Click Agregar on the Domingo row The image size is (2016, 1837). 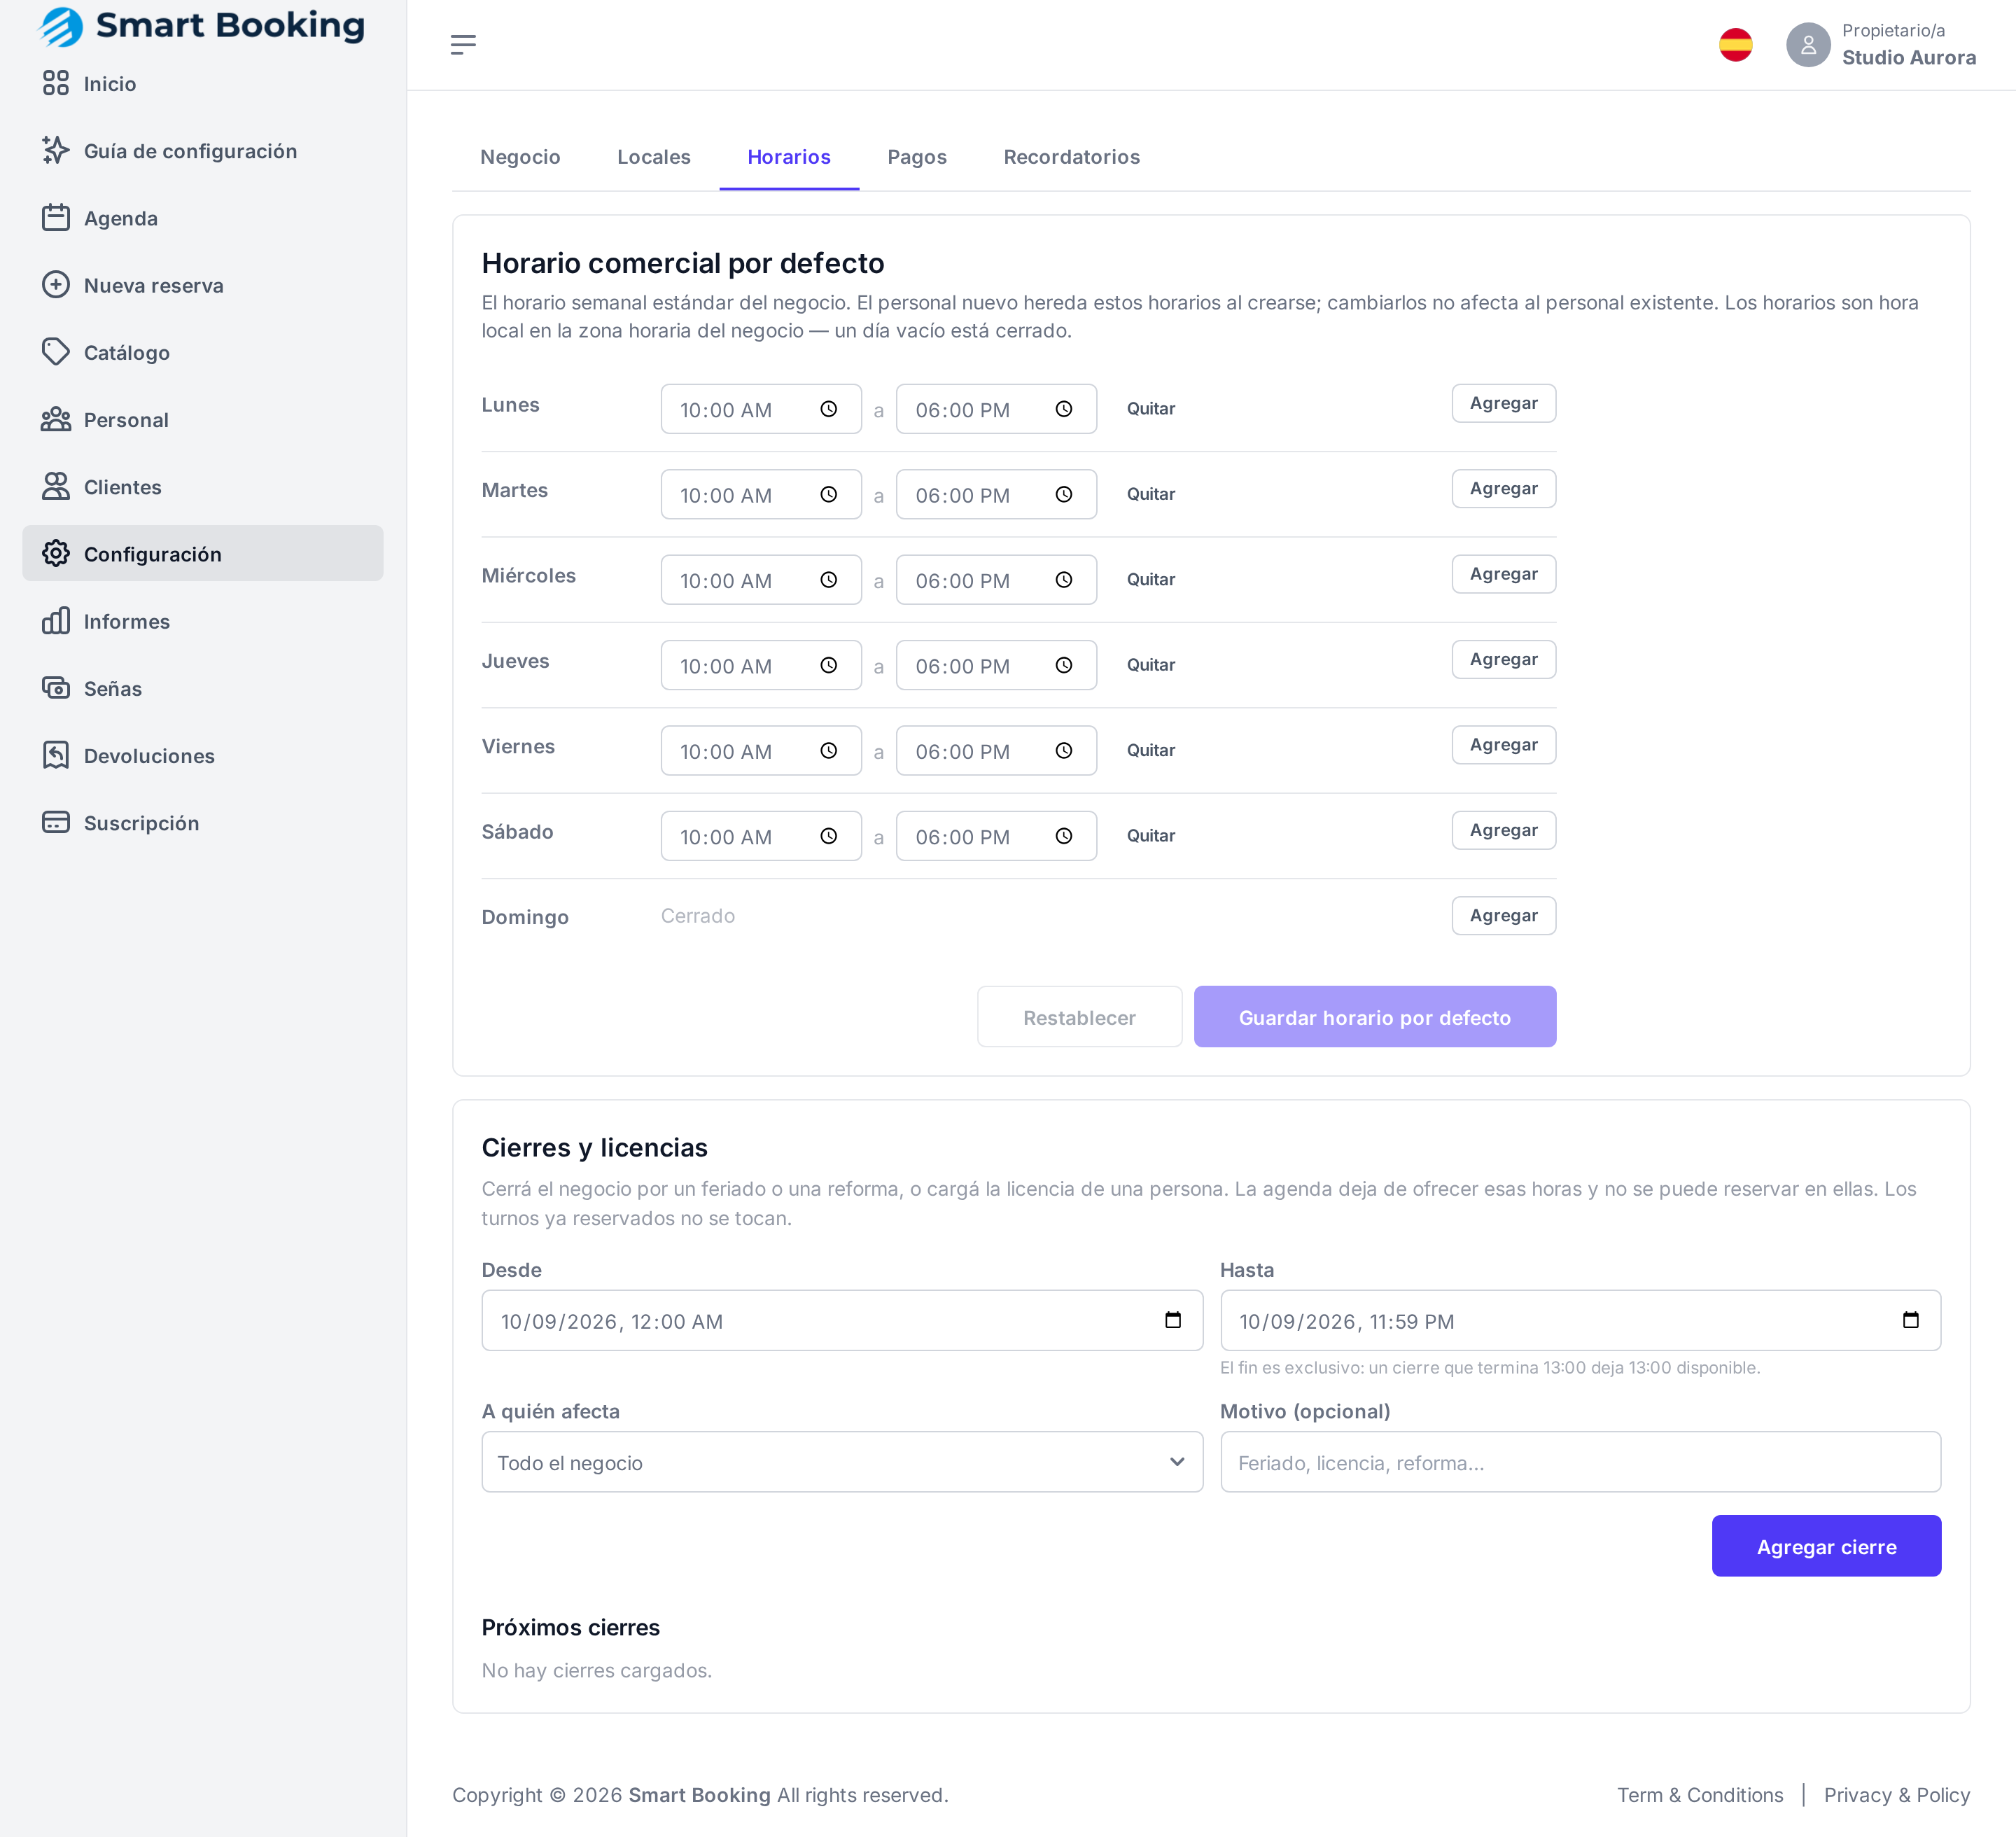point(1504,916)
